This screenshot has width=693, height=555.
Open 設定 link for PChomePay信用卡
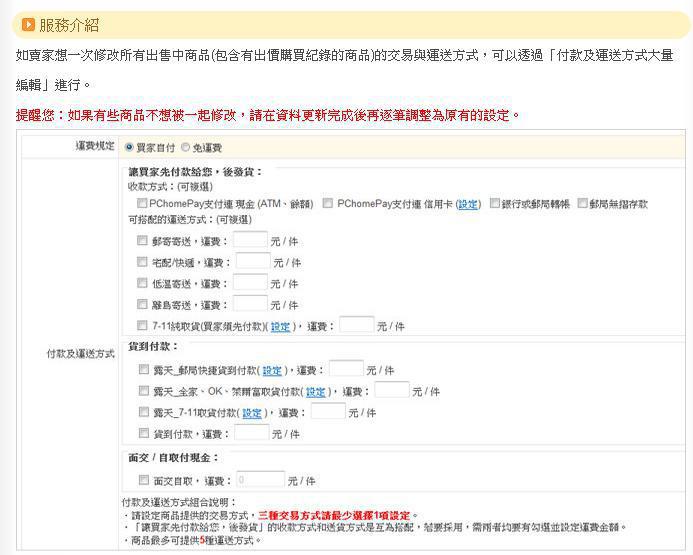(x=468, y=204)
